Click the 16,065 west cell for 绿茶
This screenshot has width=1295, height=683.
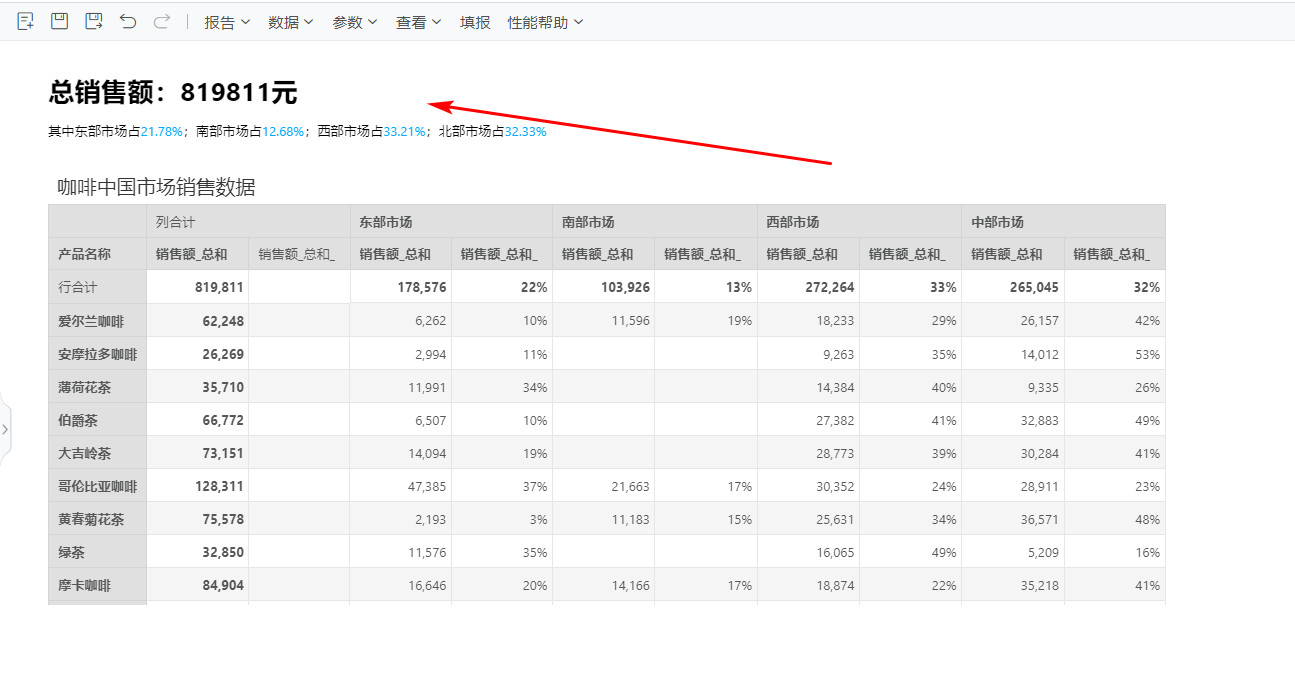coord(808,552)
